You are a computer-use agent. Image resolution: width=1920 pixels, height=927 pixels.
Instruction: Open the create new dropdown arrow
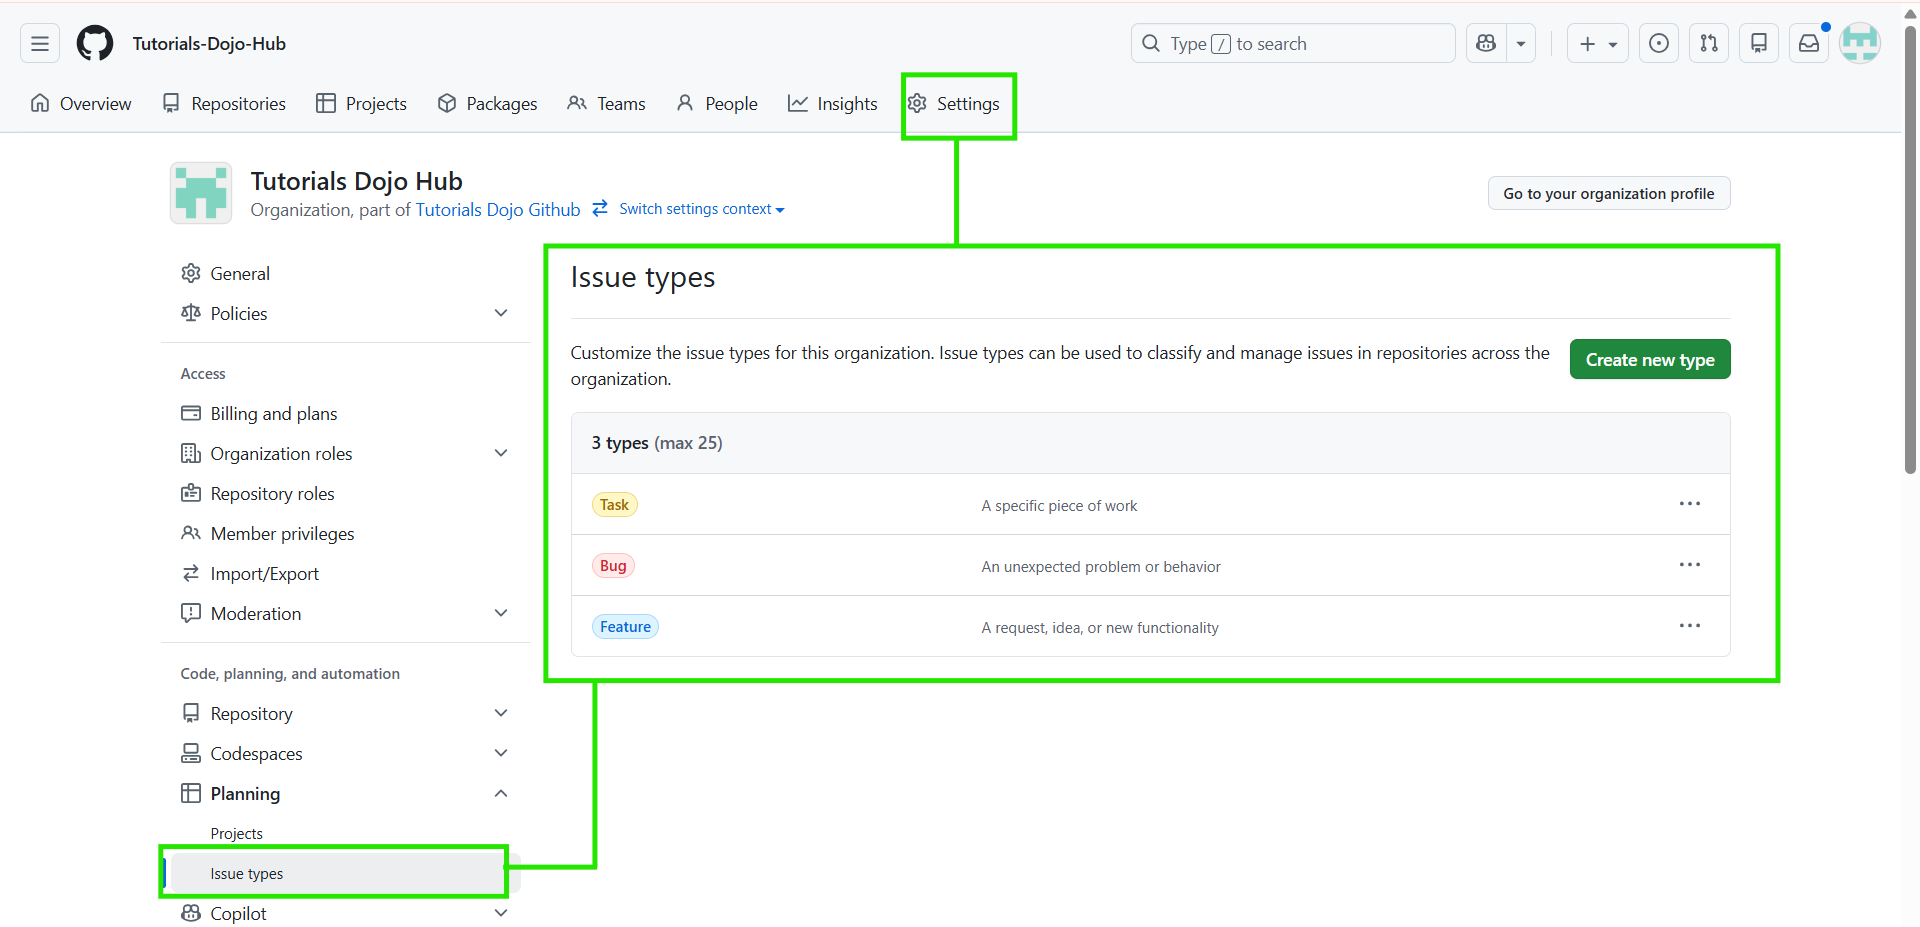coord(1611,43)
